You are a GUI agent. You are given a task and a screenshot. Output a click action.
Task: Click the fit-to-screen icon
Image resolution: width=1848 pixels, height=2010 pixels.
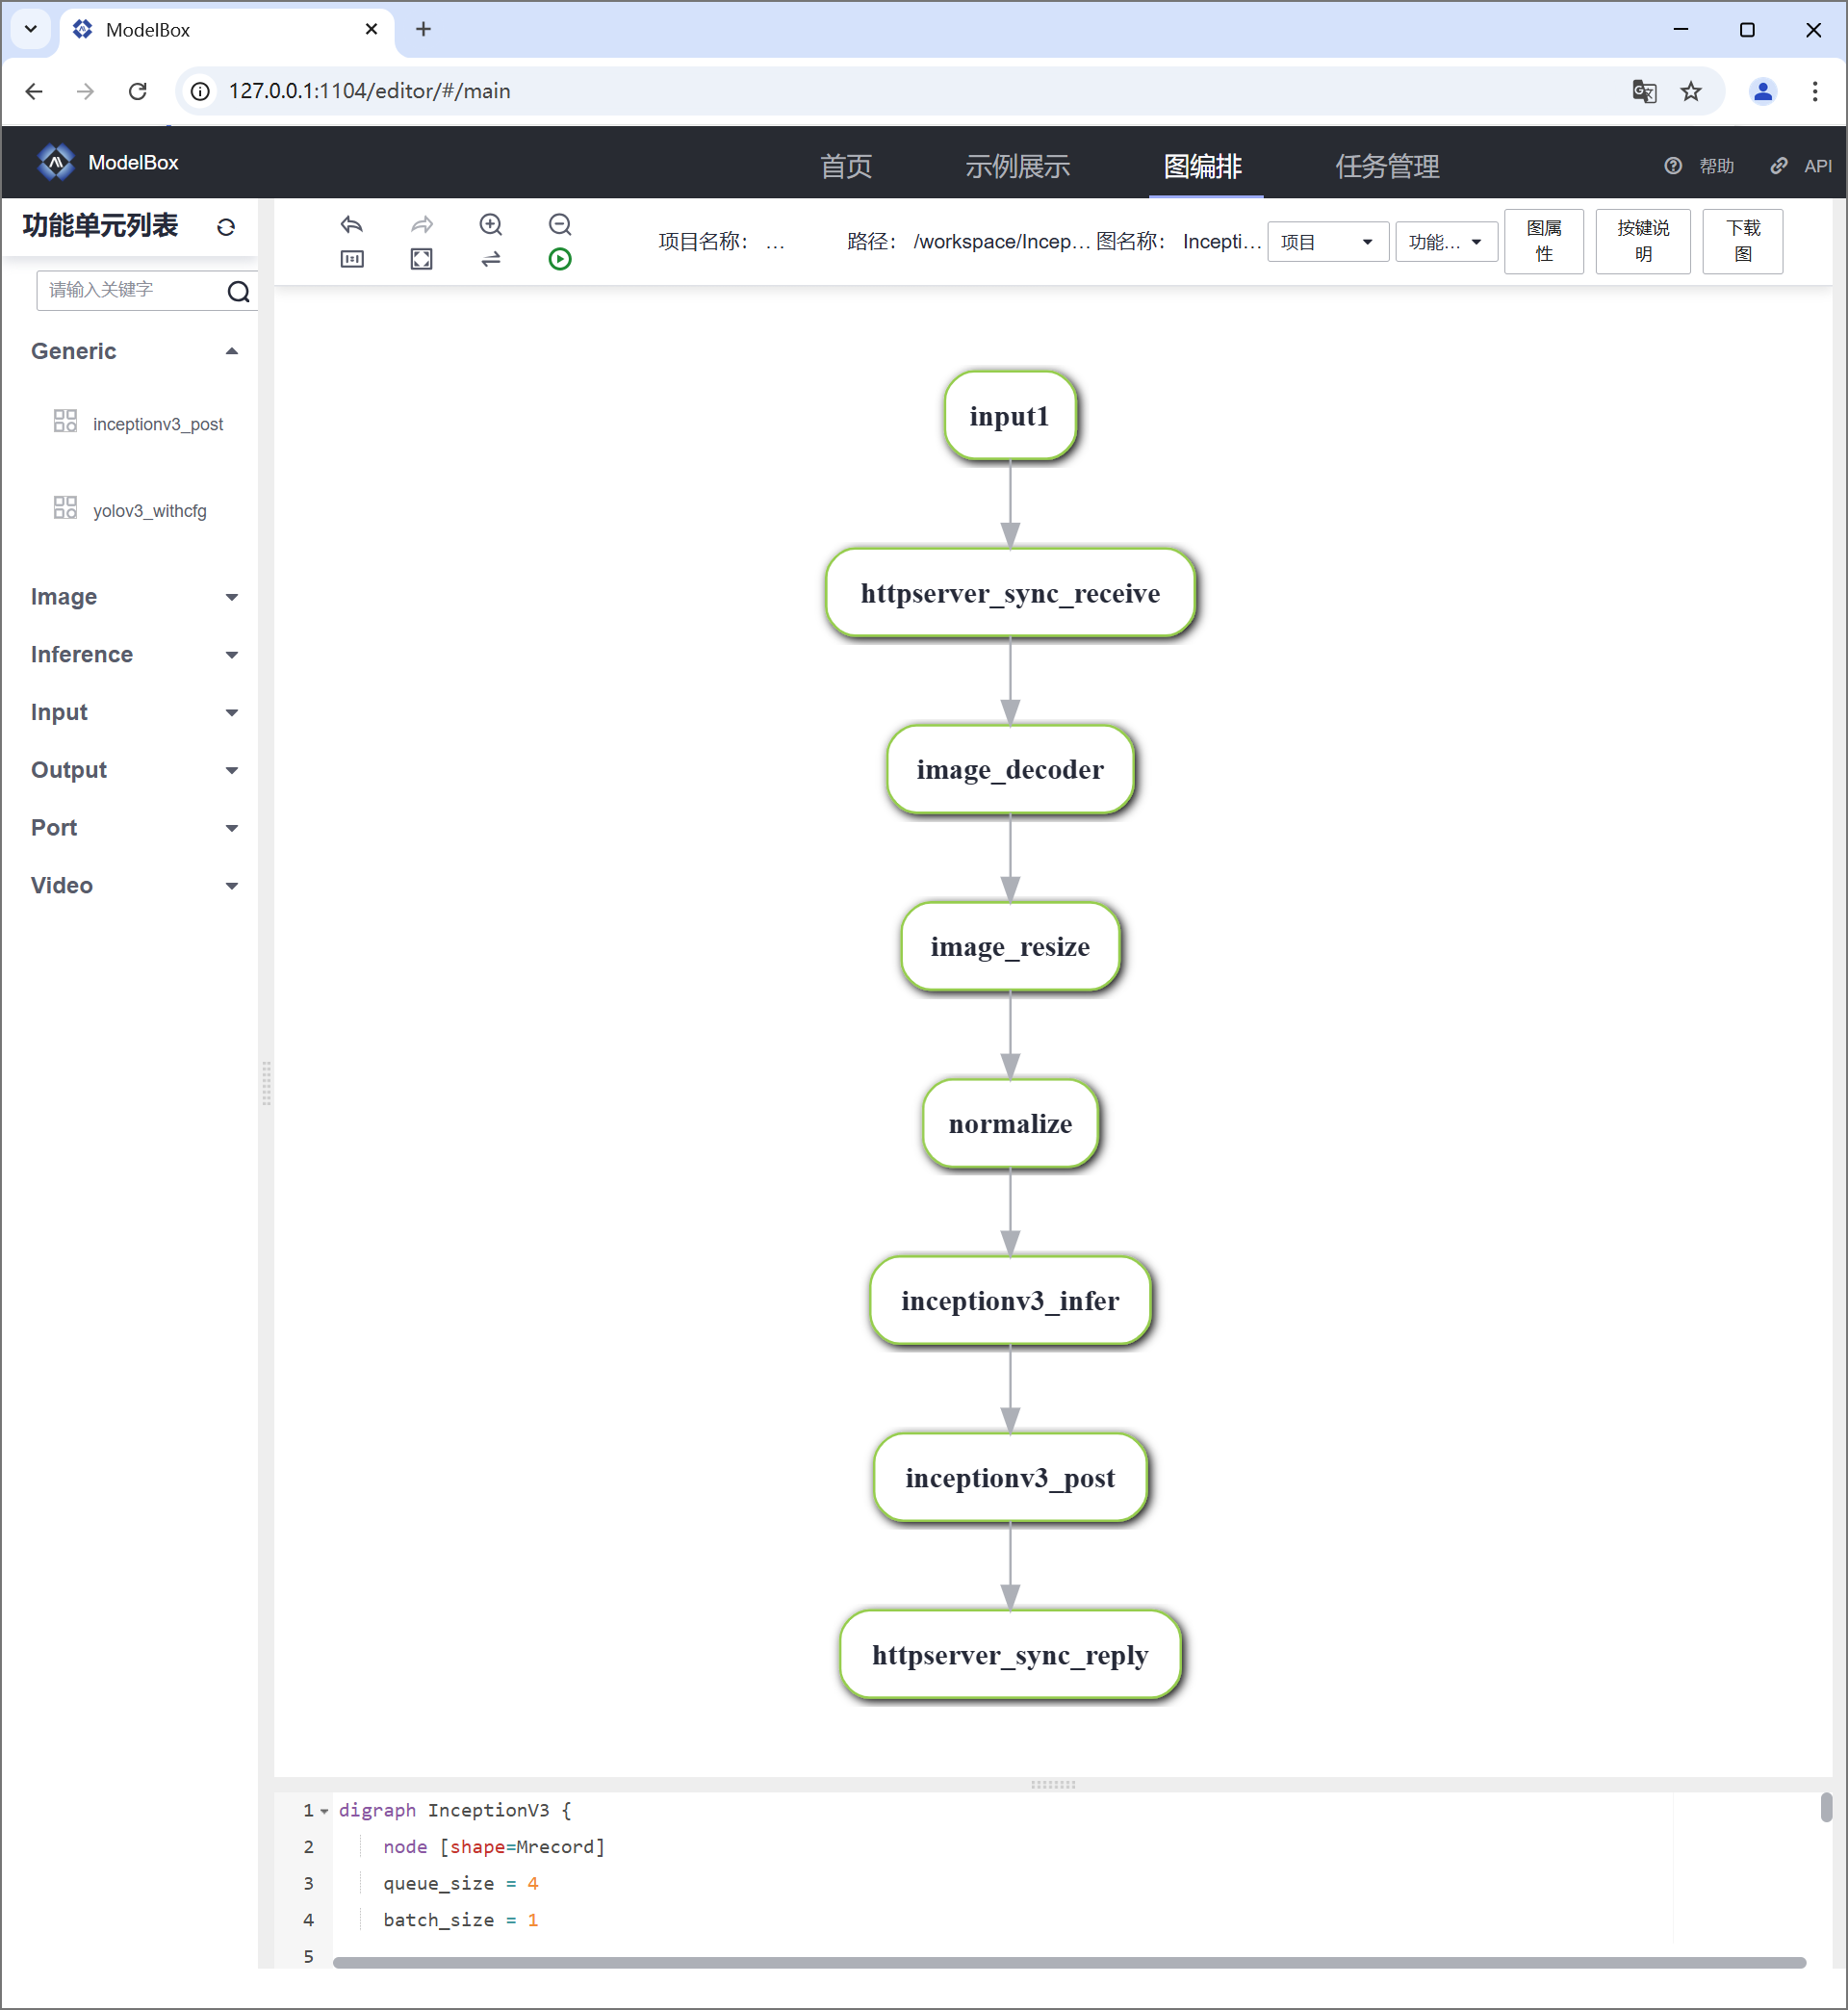(x=421, y=259)
